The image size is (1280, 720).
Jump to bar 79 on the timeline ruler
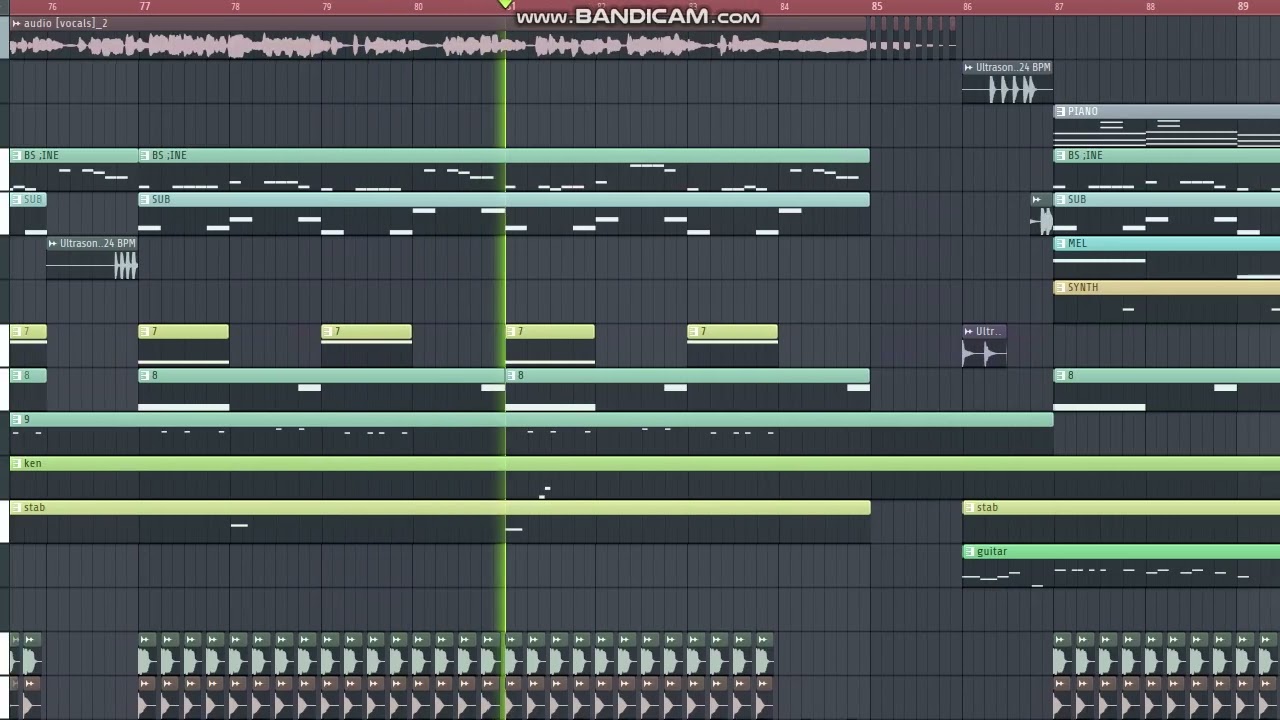point(327,6)
